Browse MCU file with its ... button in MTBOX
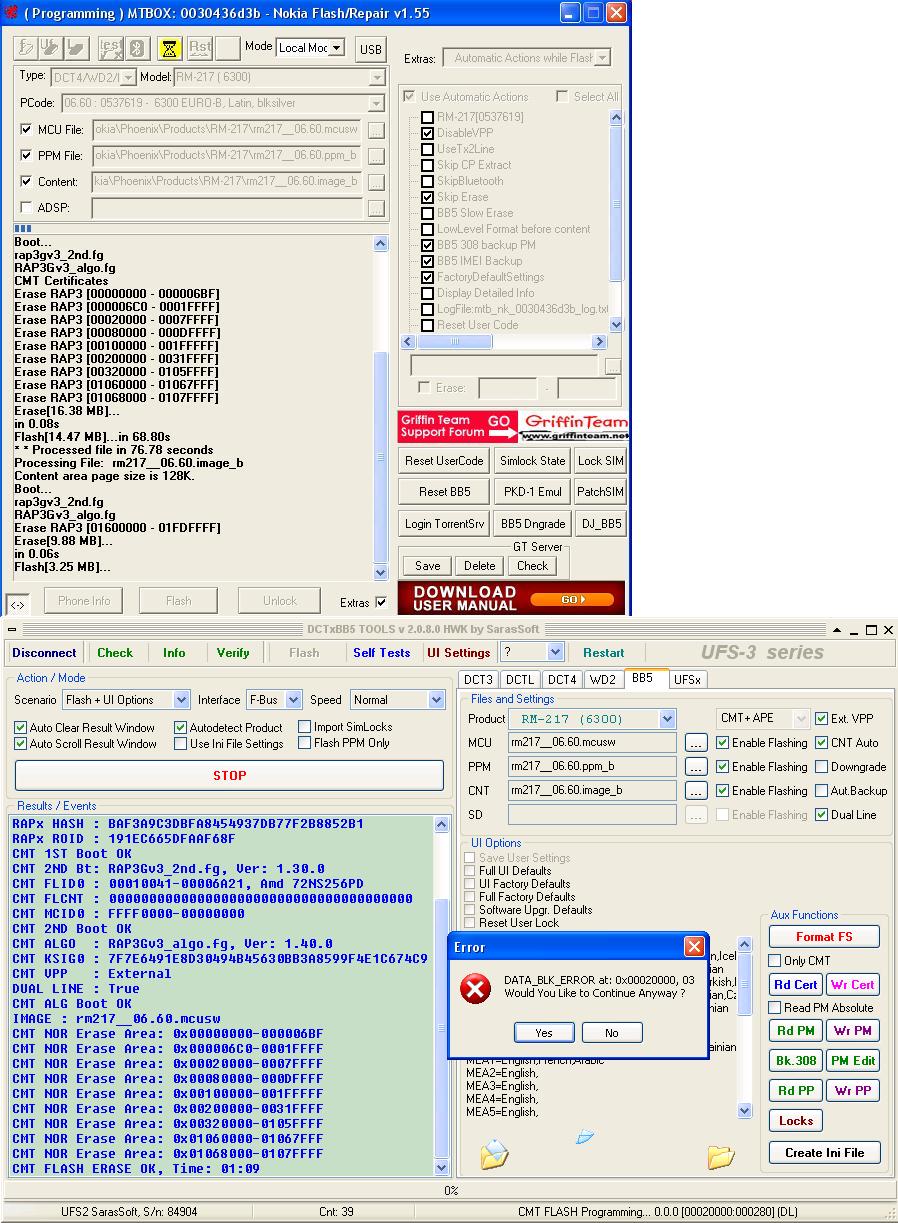 click(x=376, y=130)
